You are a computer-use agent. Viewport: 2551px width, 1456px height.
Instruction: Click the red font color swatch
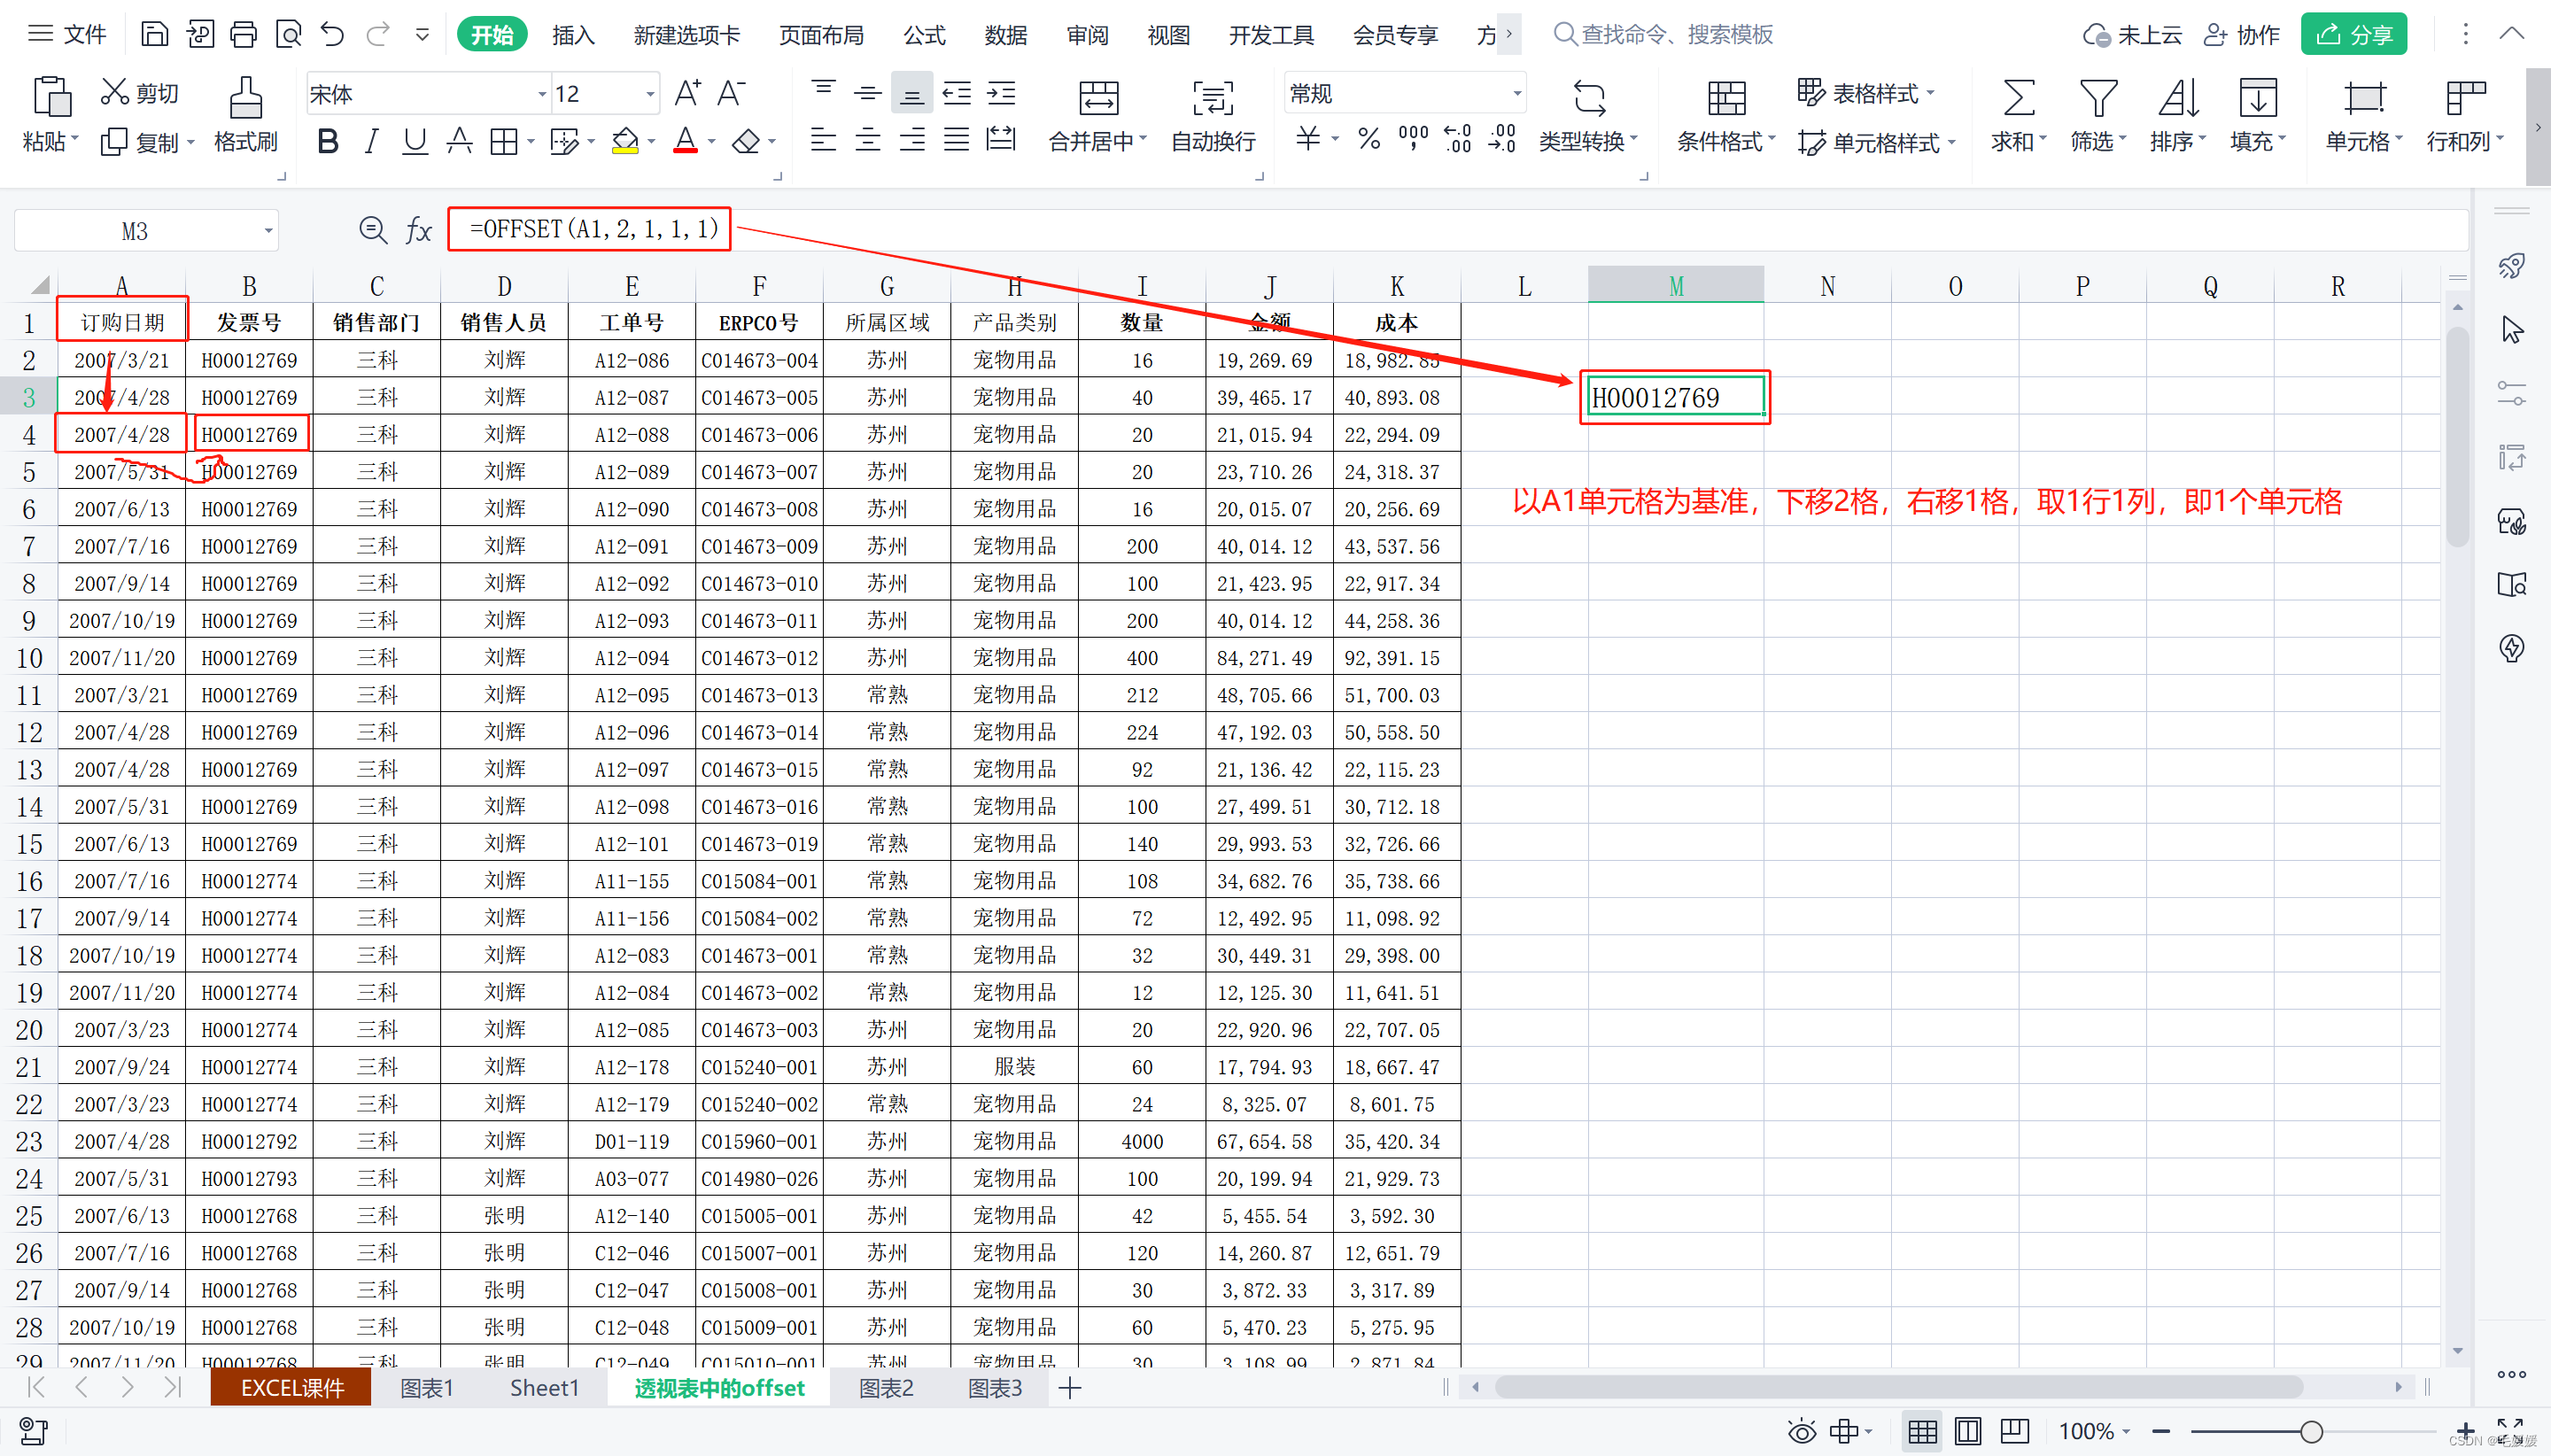(685, 141)
